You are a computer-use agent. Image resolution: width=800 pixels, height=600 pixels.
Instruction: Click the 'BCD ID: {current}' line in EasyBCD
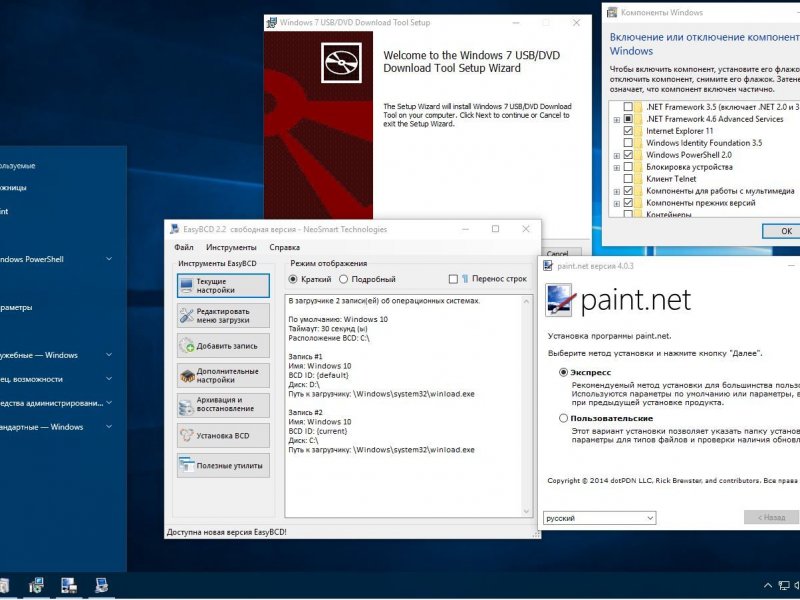[318, 431]
